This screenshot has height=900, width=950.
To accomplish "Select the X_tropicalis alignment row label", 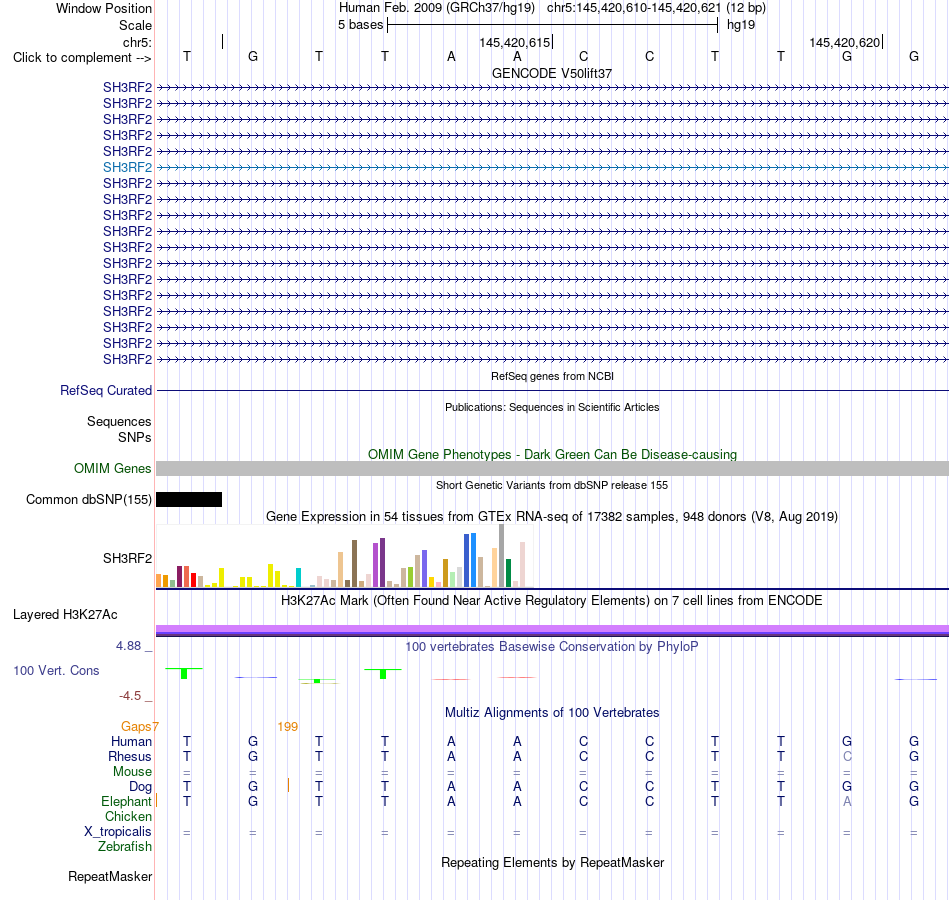I will click(118, 832).
